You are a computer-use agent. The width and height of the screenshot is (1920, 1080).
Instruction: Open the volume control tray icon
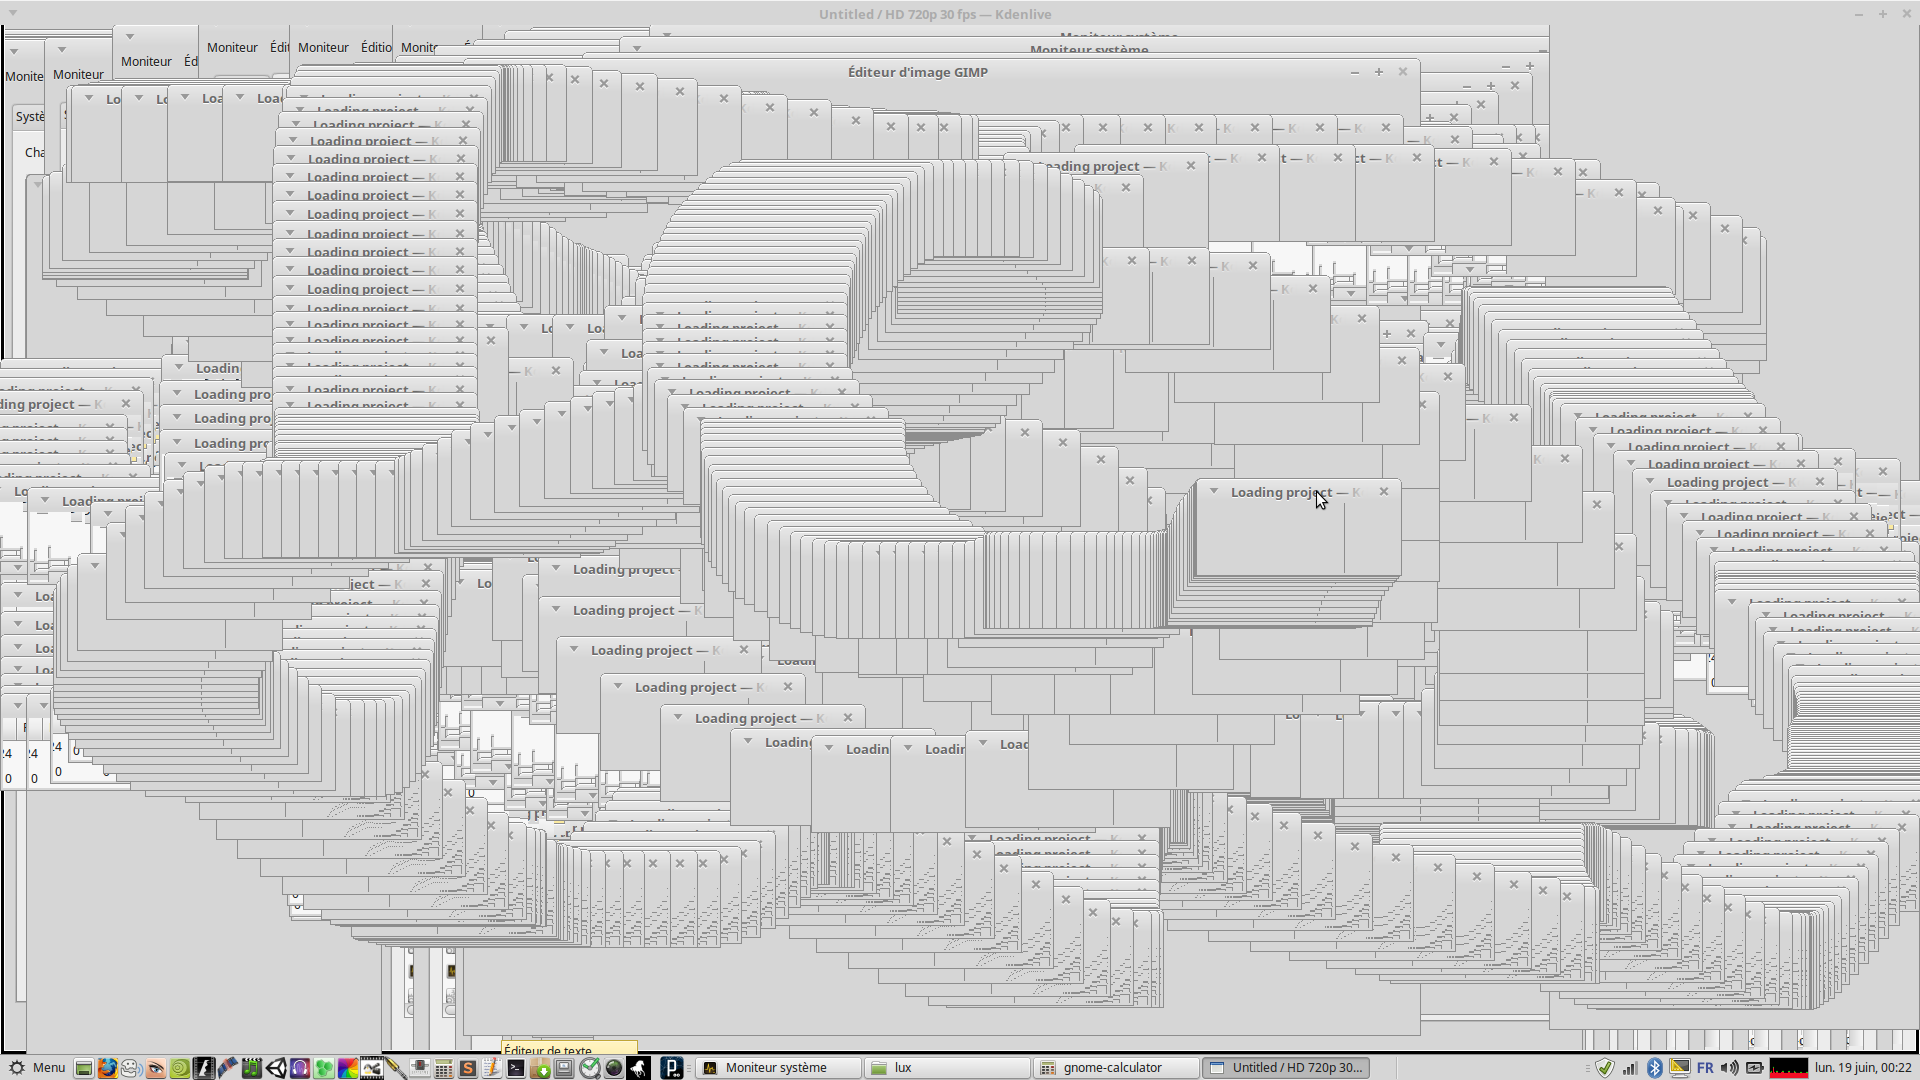(x=1729, y=1068)
